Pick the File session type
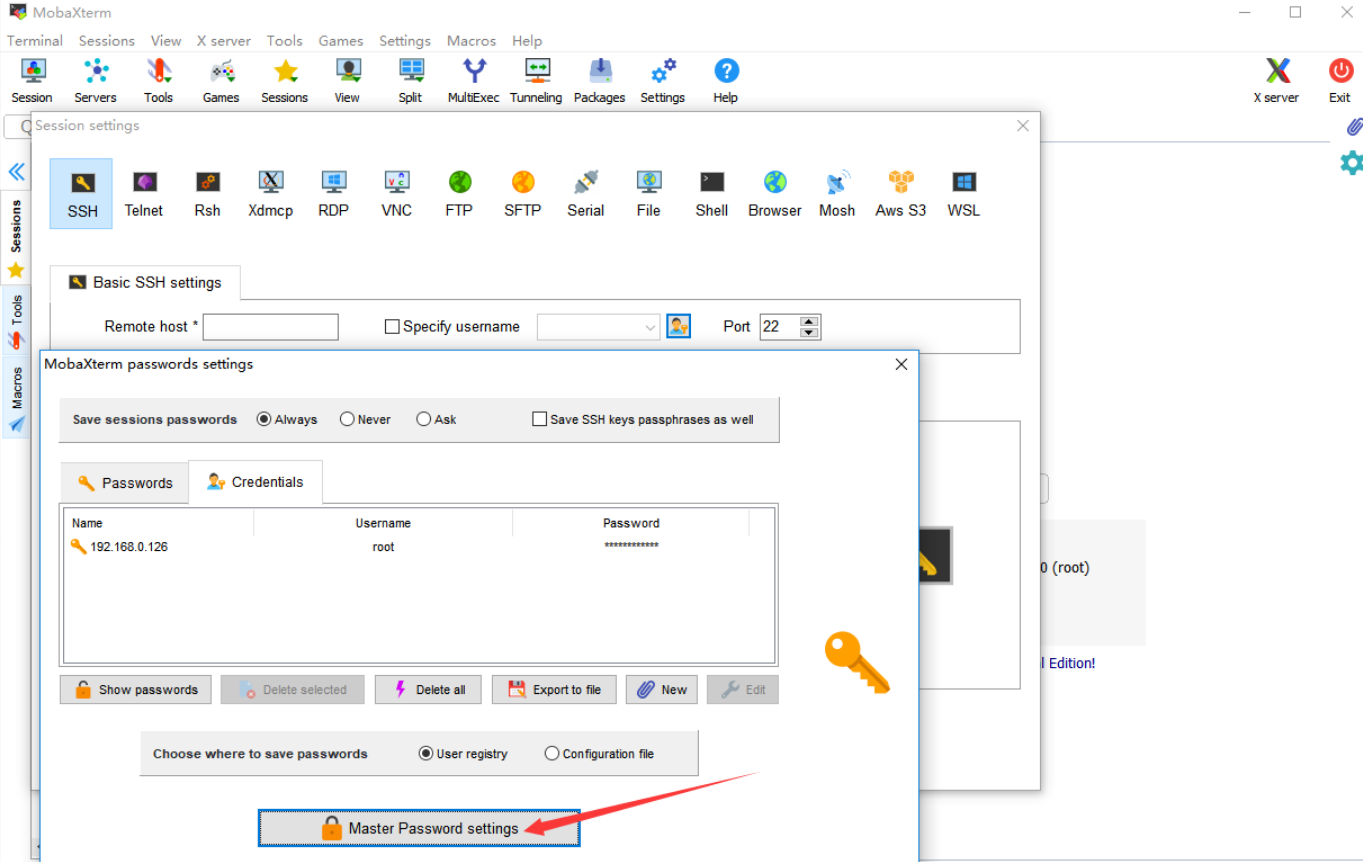Image resolution: width=1363 pixels, height=862 pixels. (x=649, y=194)
